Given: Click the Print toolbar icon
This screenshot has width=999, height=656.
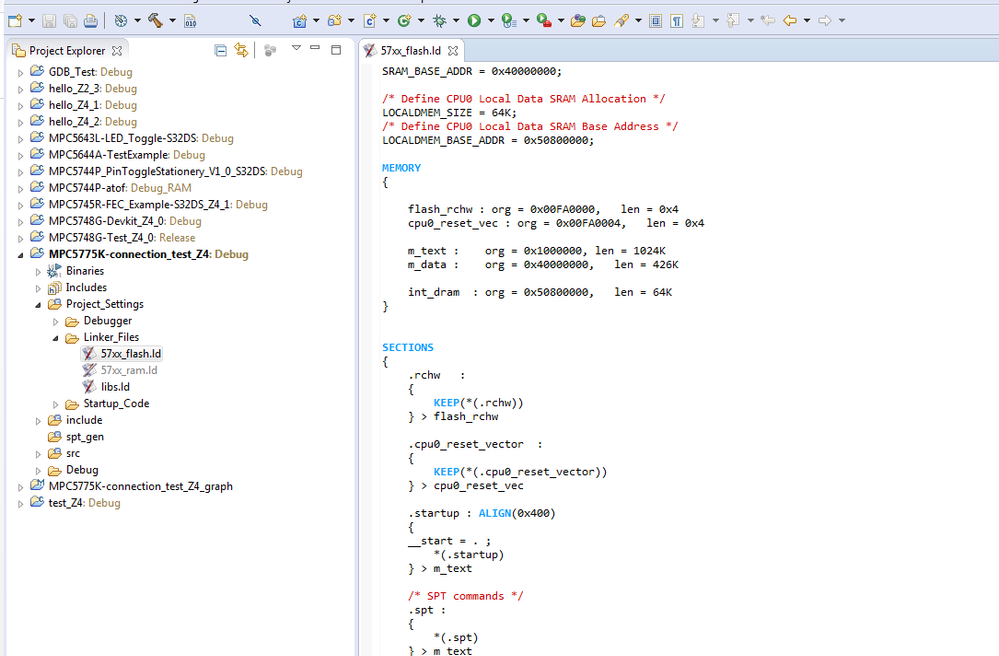Looking at the screenshot, I should pos(90,20).
